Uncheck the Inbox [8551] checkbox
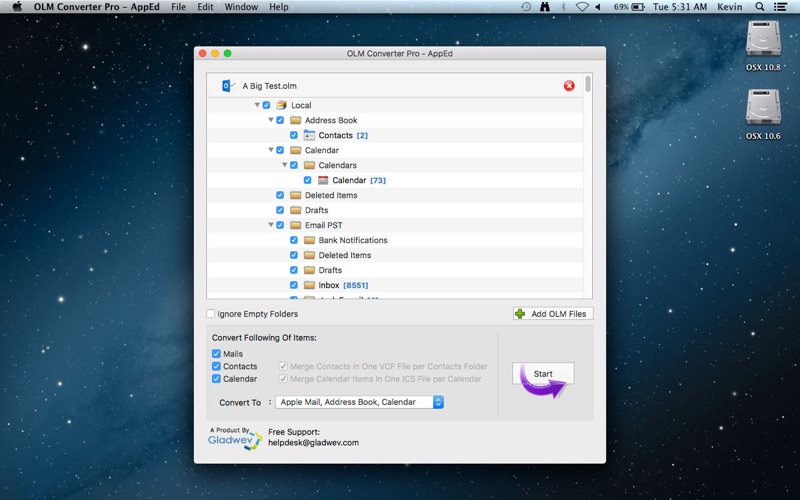800x500 pixels. 294,285
